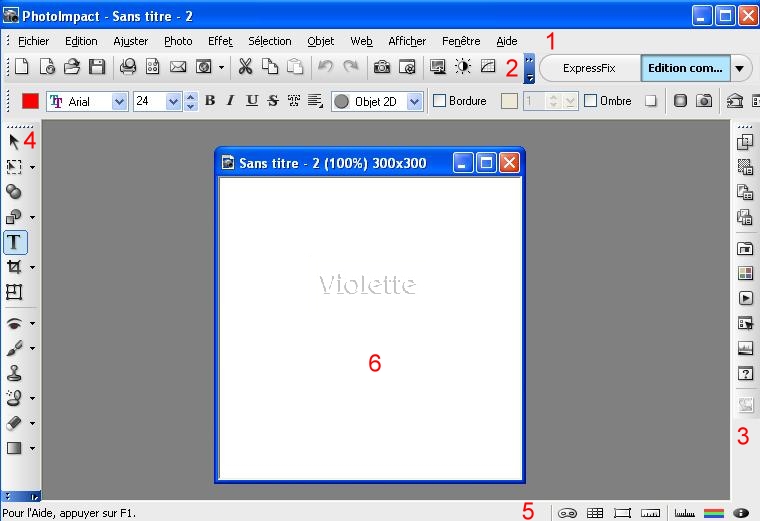Click the red text color swatch
Screen dimensions: 760x521
point(30,101)
